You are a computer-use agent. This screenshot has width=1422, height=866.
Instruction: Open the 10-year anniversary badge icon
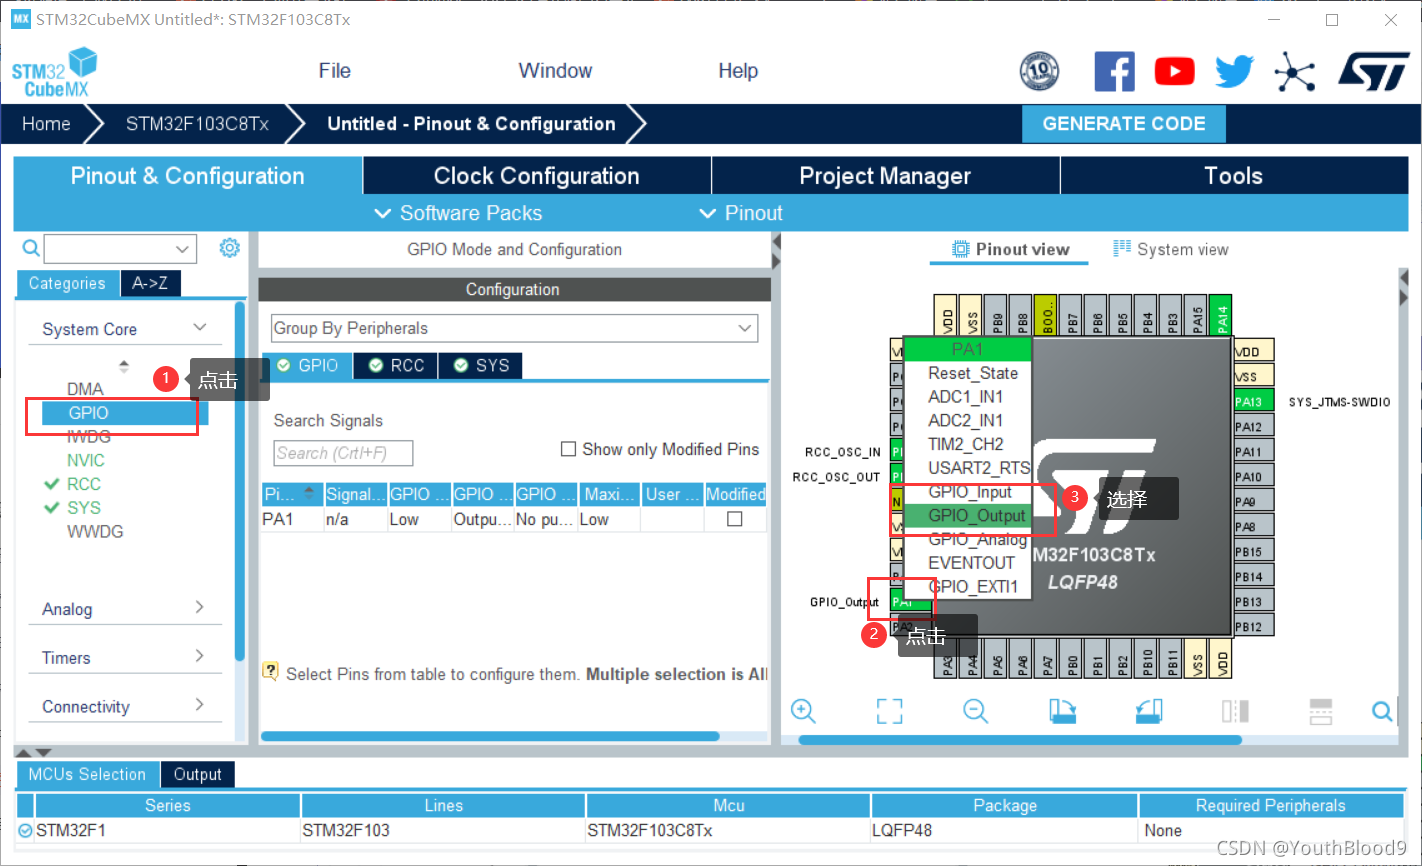pyautogui.click(x=1039, y=72)
